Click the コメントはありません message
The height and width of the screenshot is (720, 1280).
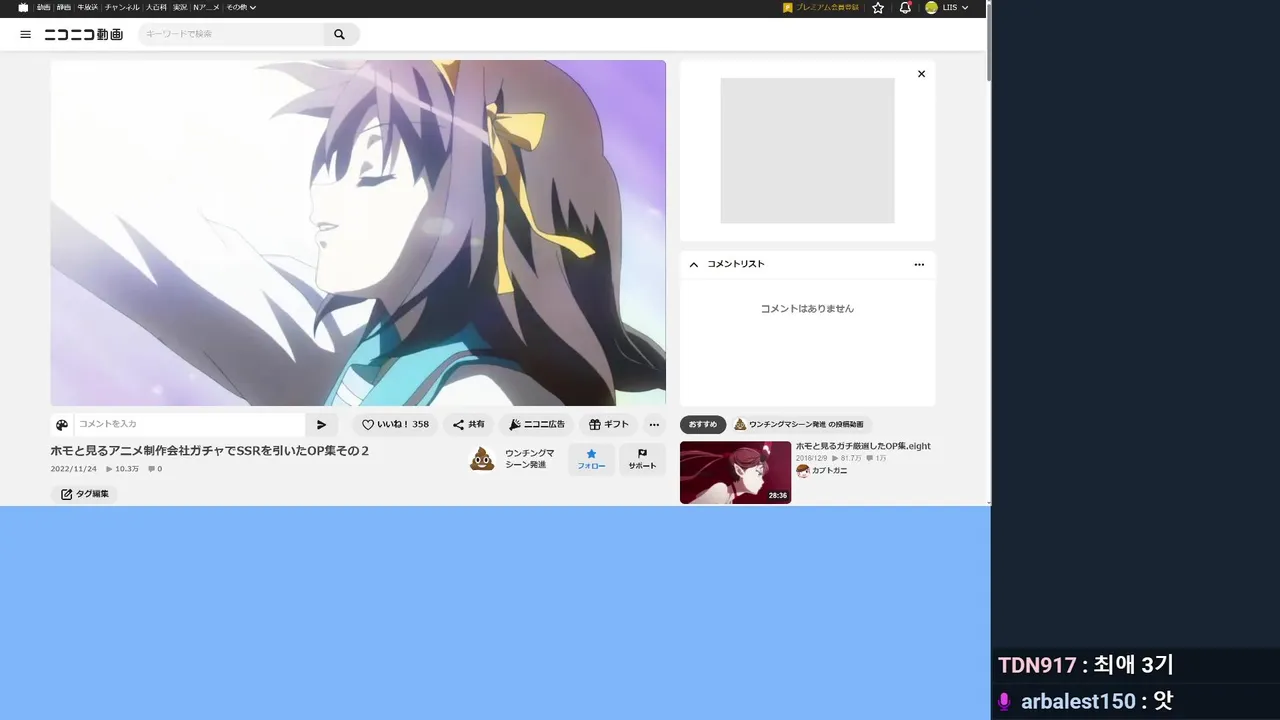[807, 309]
